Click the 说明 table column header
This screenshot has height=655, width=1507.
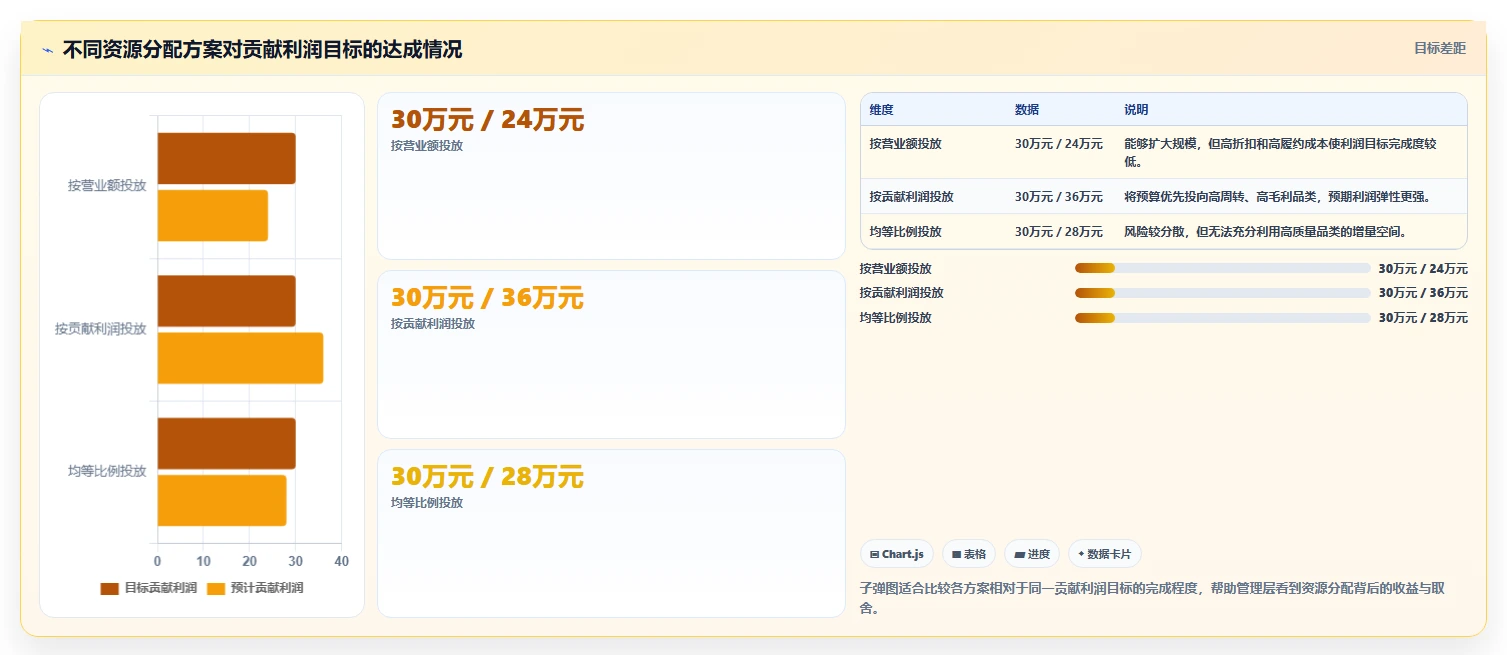pos(1137,110)
